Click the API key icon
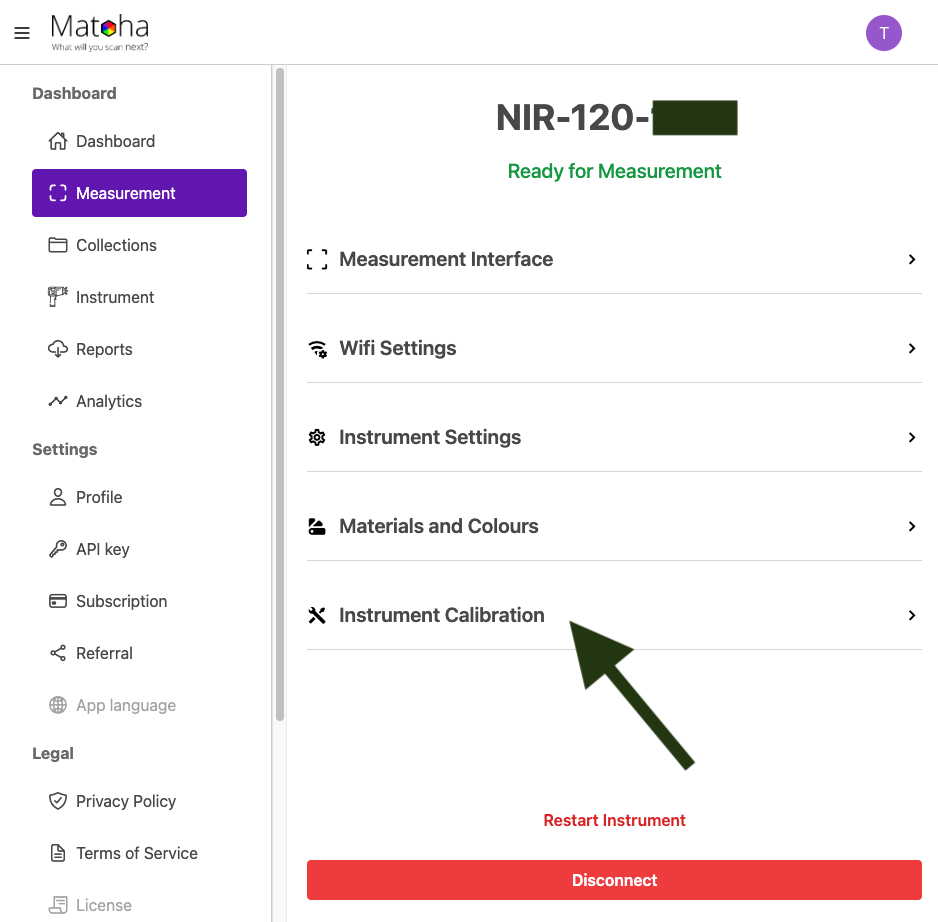 (58, 549)
